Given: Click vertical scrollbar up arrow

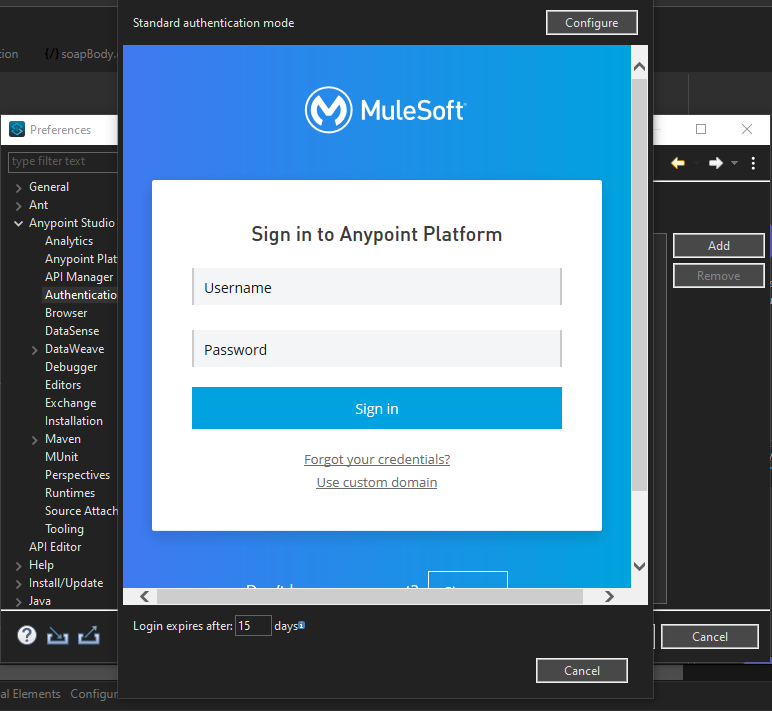Looking at the screenshot, I should click(x=639, y=66).
